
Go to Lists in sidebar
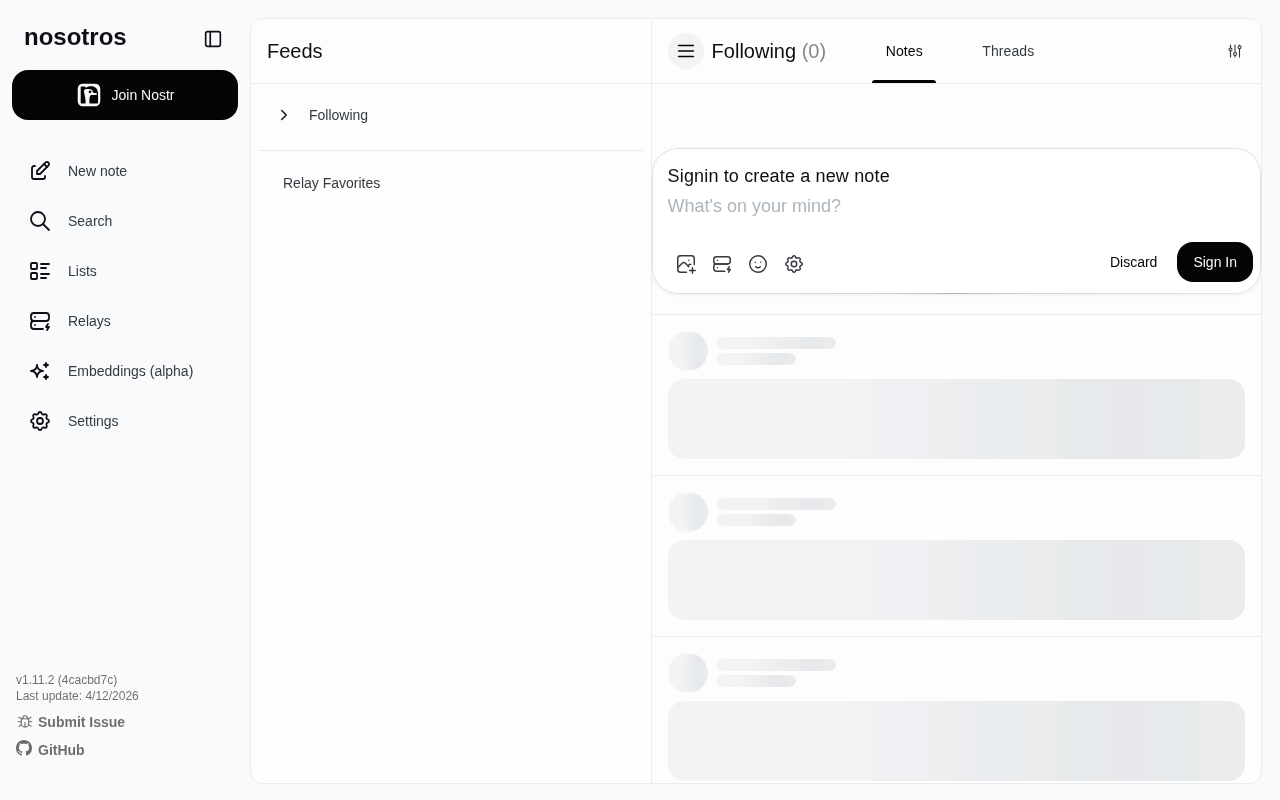[82, 271]
